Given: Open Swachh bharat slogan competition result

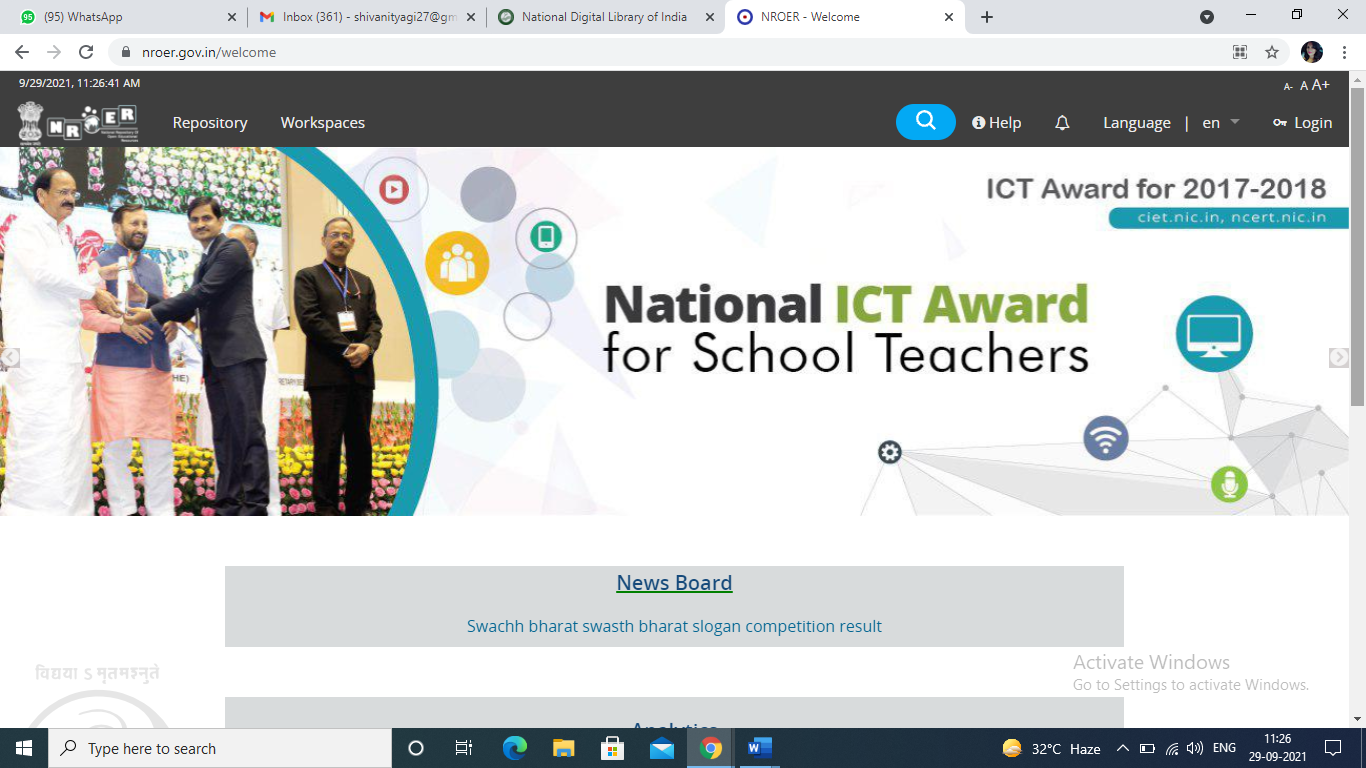Looking at the screenshot, I should point(674,626).
